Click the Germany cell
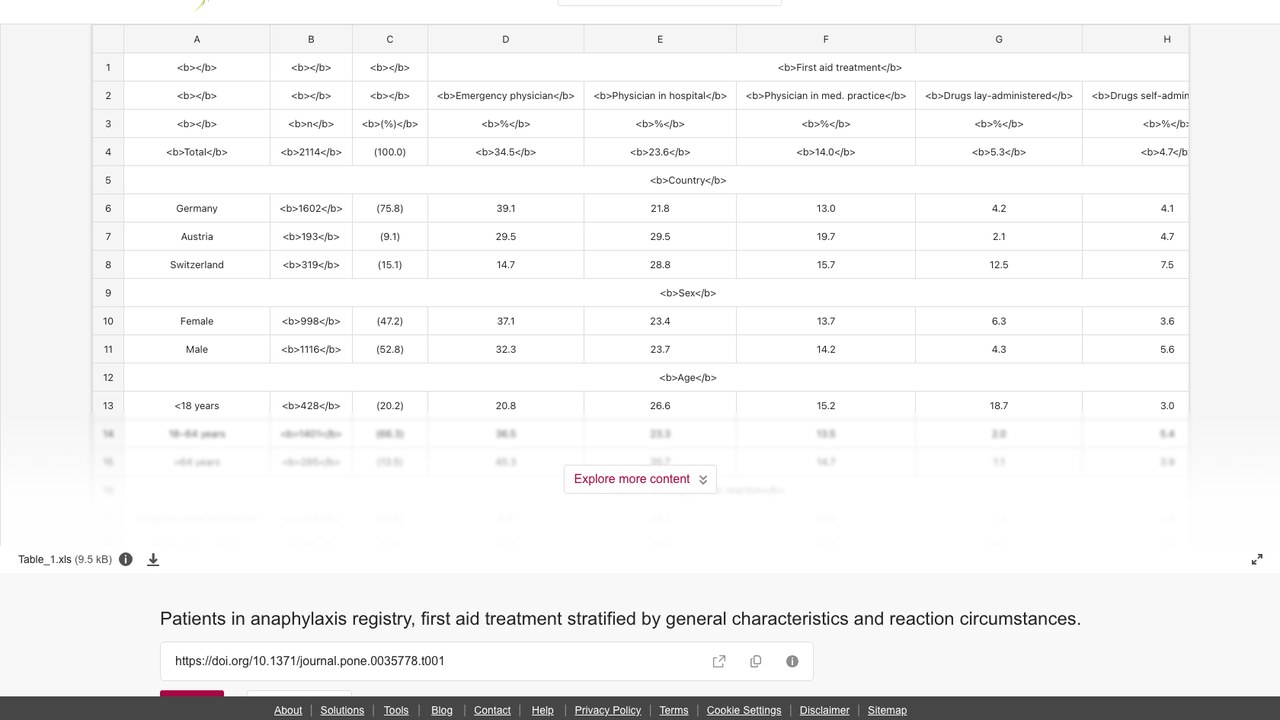Screen dimensions: 1280x720 197,208
